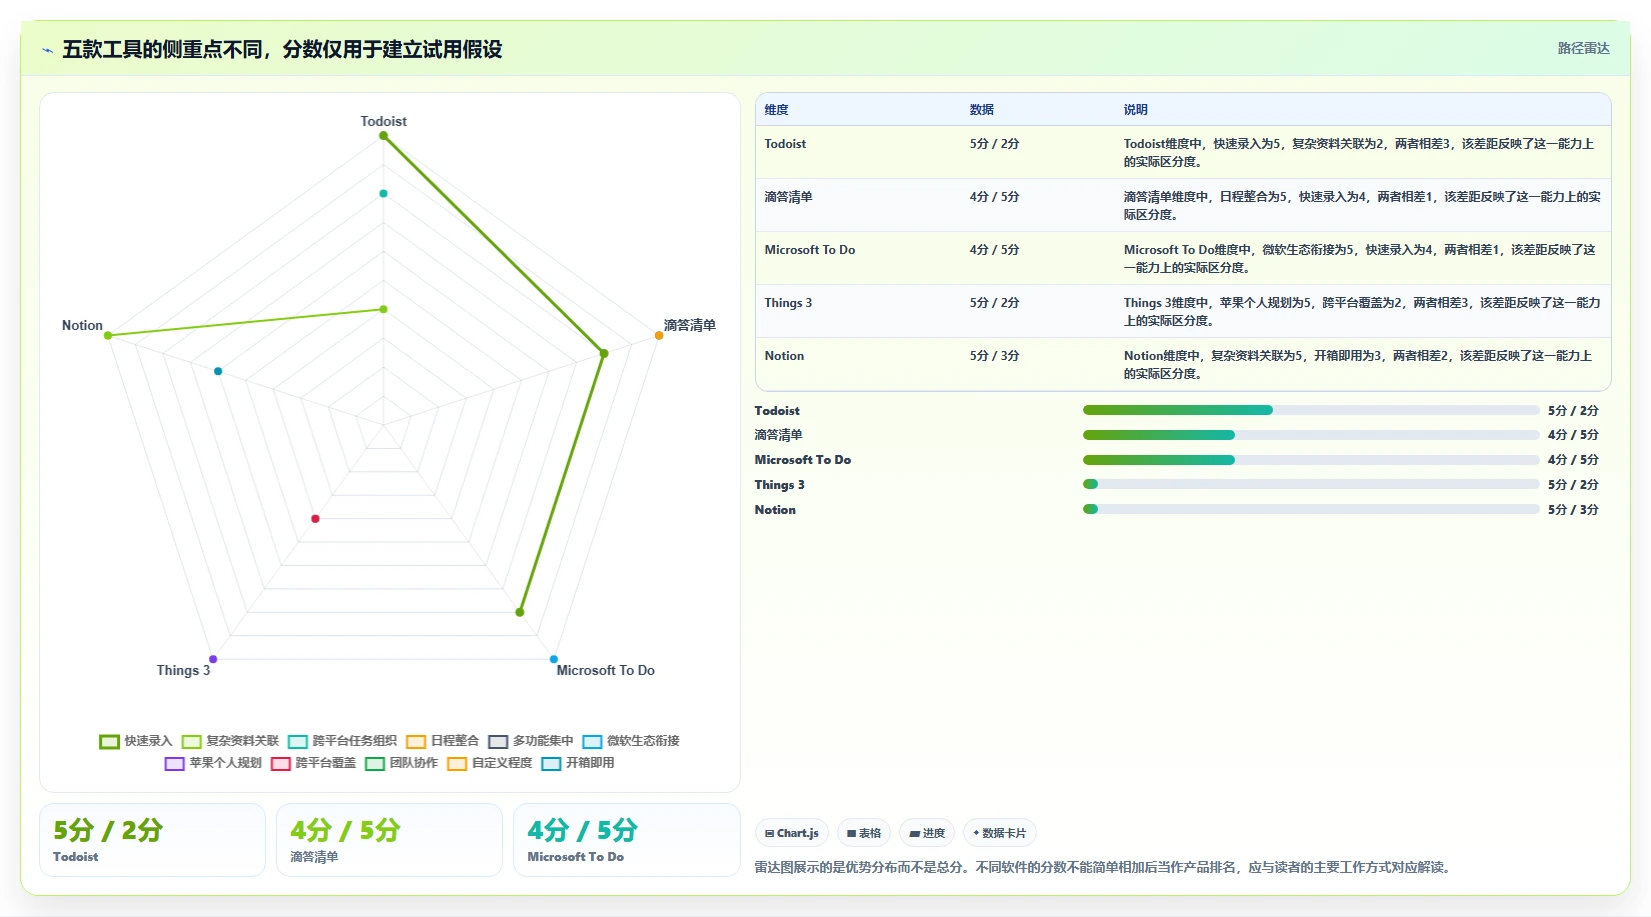Viewport: 1651px width, 917px height.
Task: Click the Things 3 radar axis label
Action: point(183,670)
